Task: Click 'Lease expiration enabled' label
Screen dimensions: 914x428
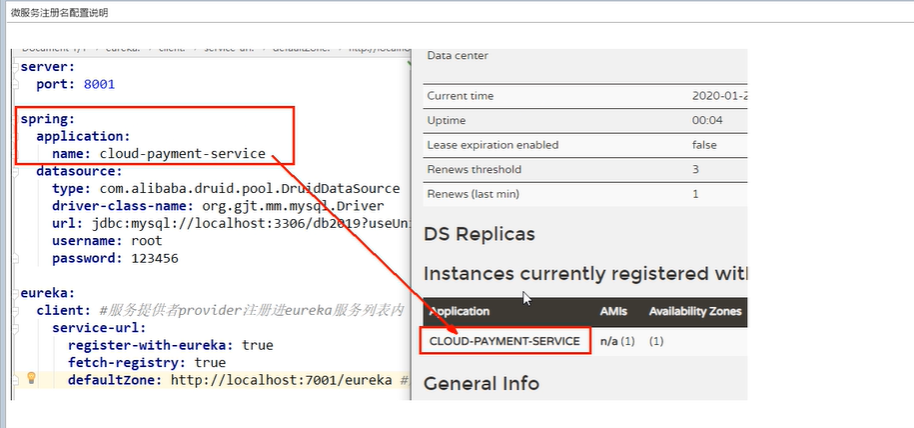Action: coord(493,145)
